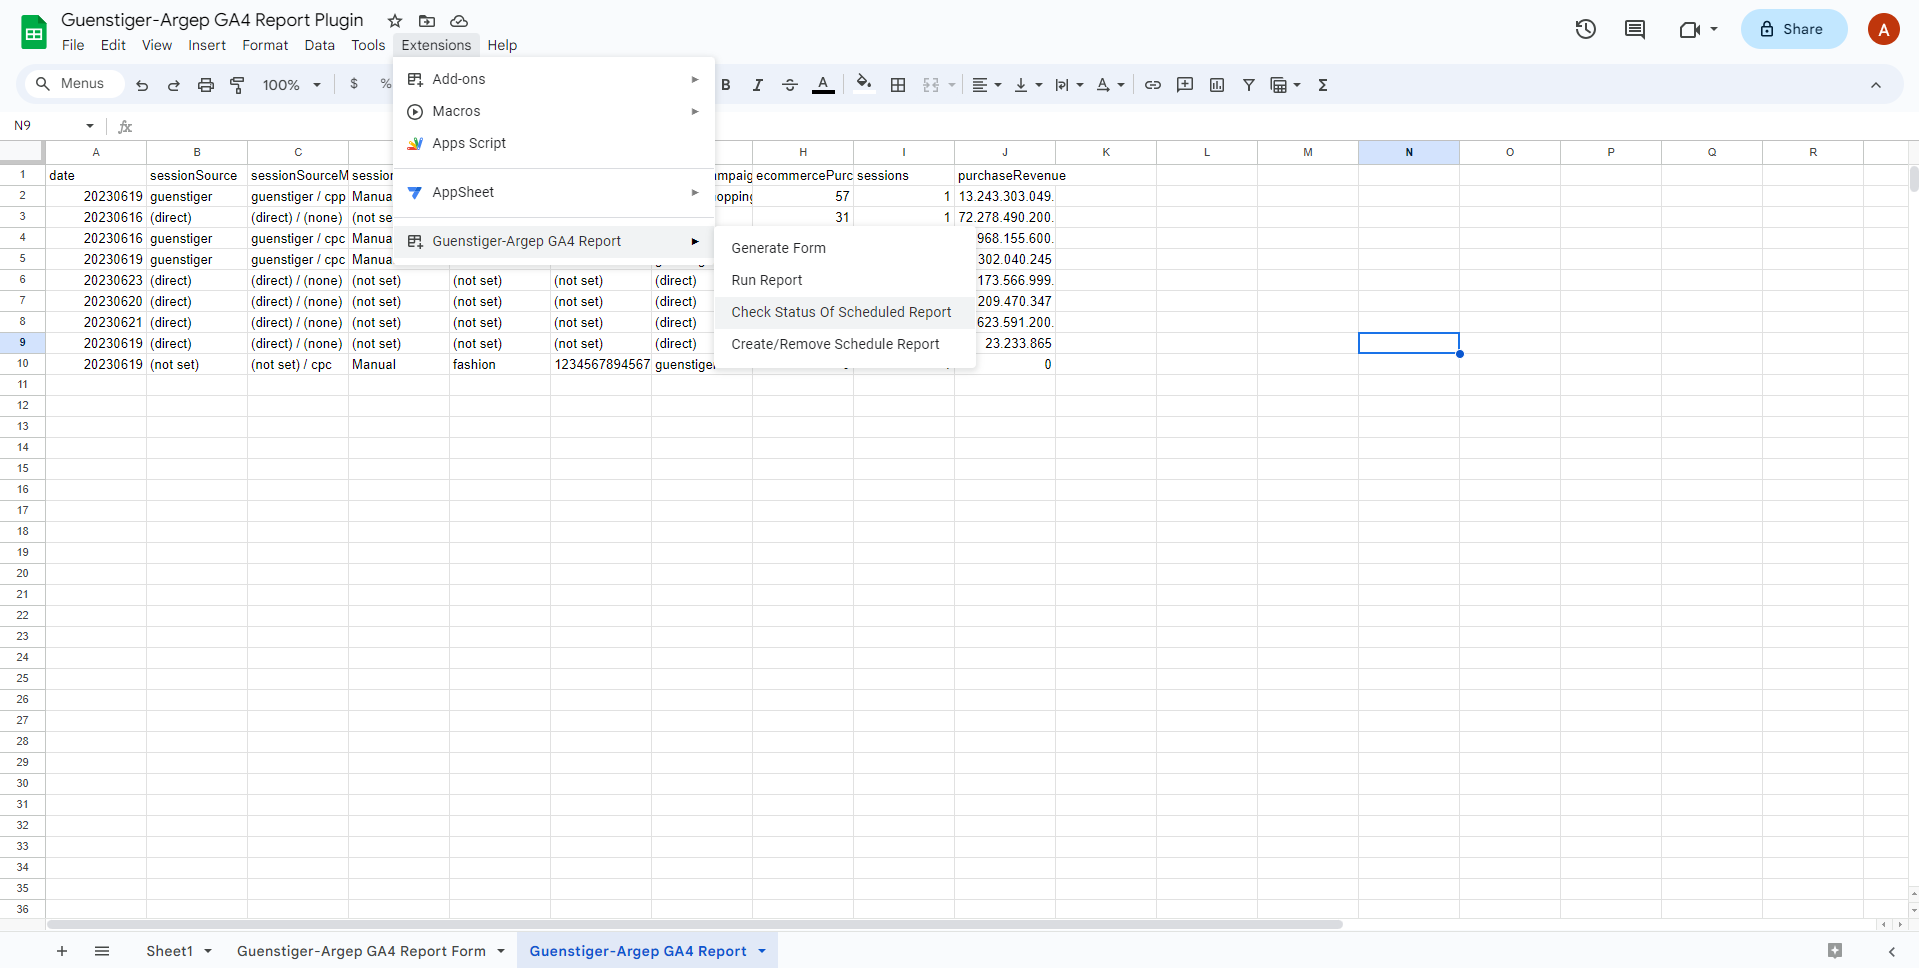Viewport: 1919px width, 968px height.
Task: Open the text color picker
Action: pos(823,85)
